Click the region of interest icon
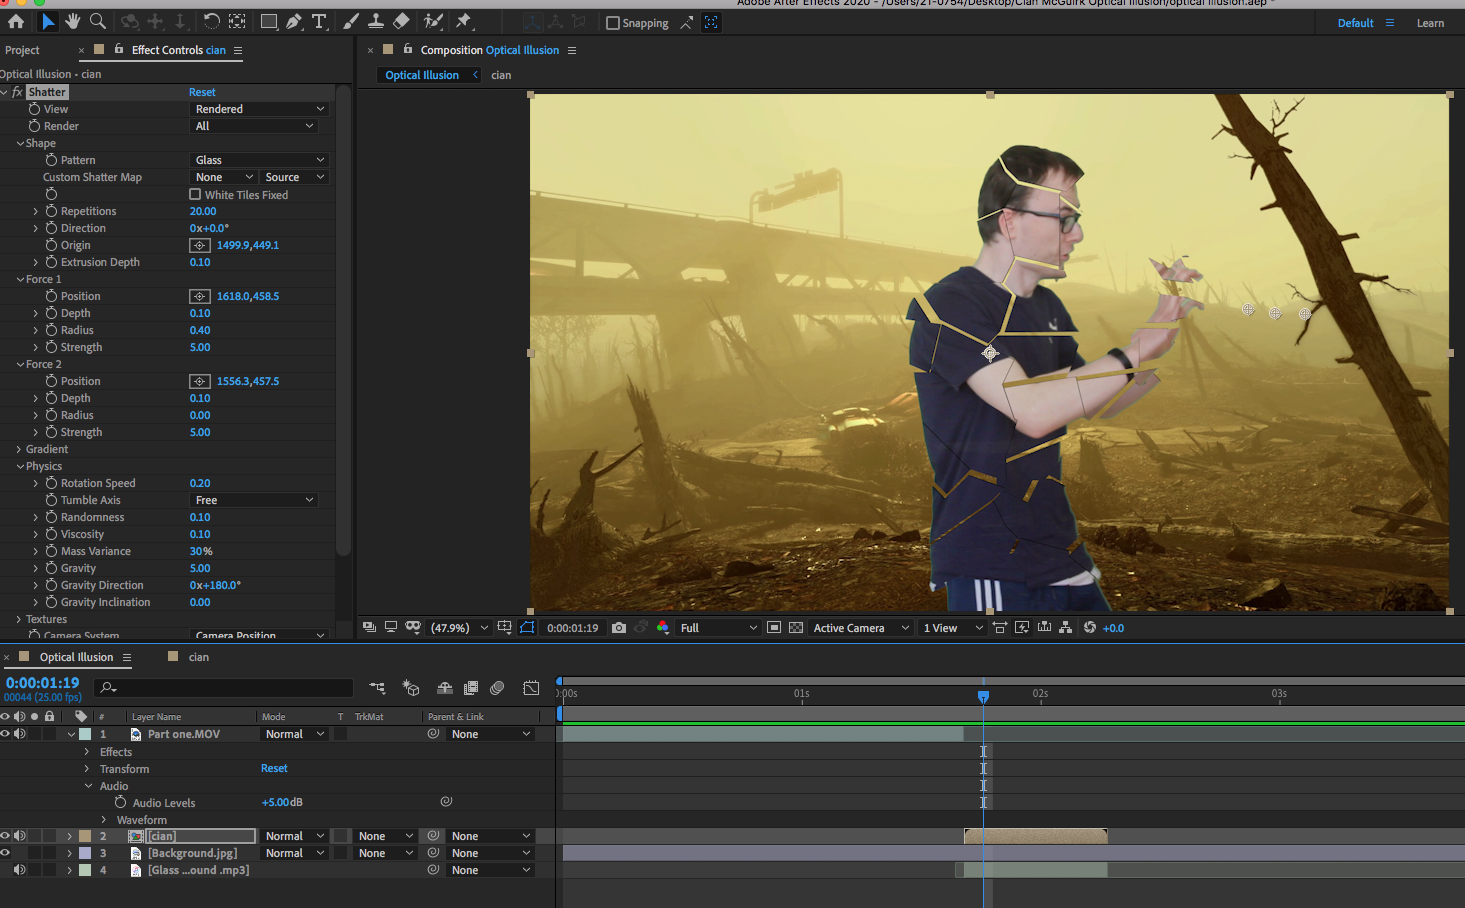The image size is (1465, 908). click(774, 628)
